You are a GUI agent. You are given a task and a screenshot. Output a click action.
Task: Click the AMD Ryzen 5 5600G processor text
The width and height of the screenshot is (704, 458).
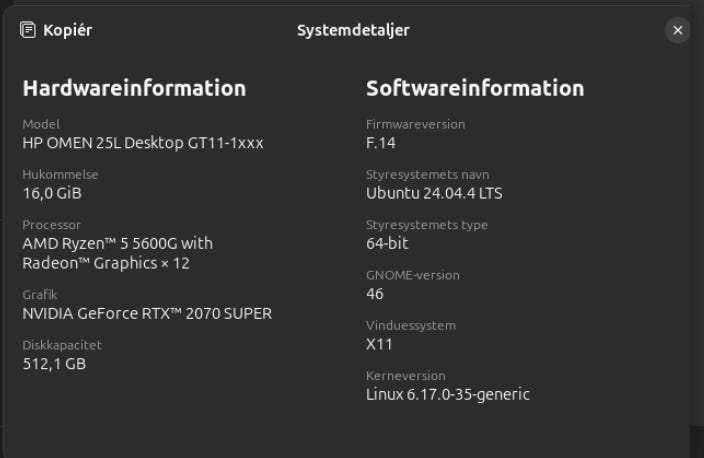tap(118, 253)
